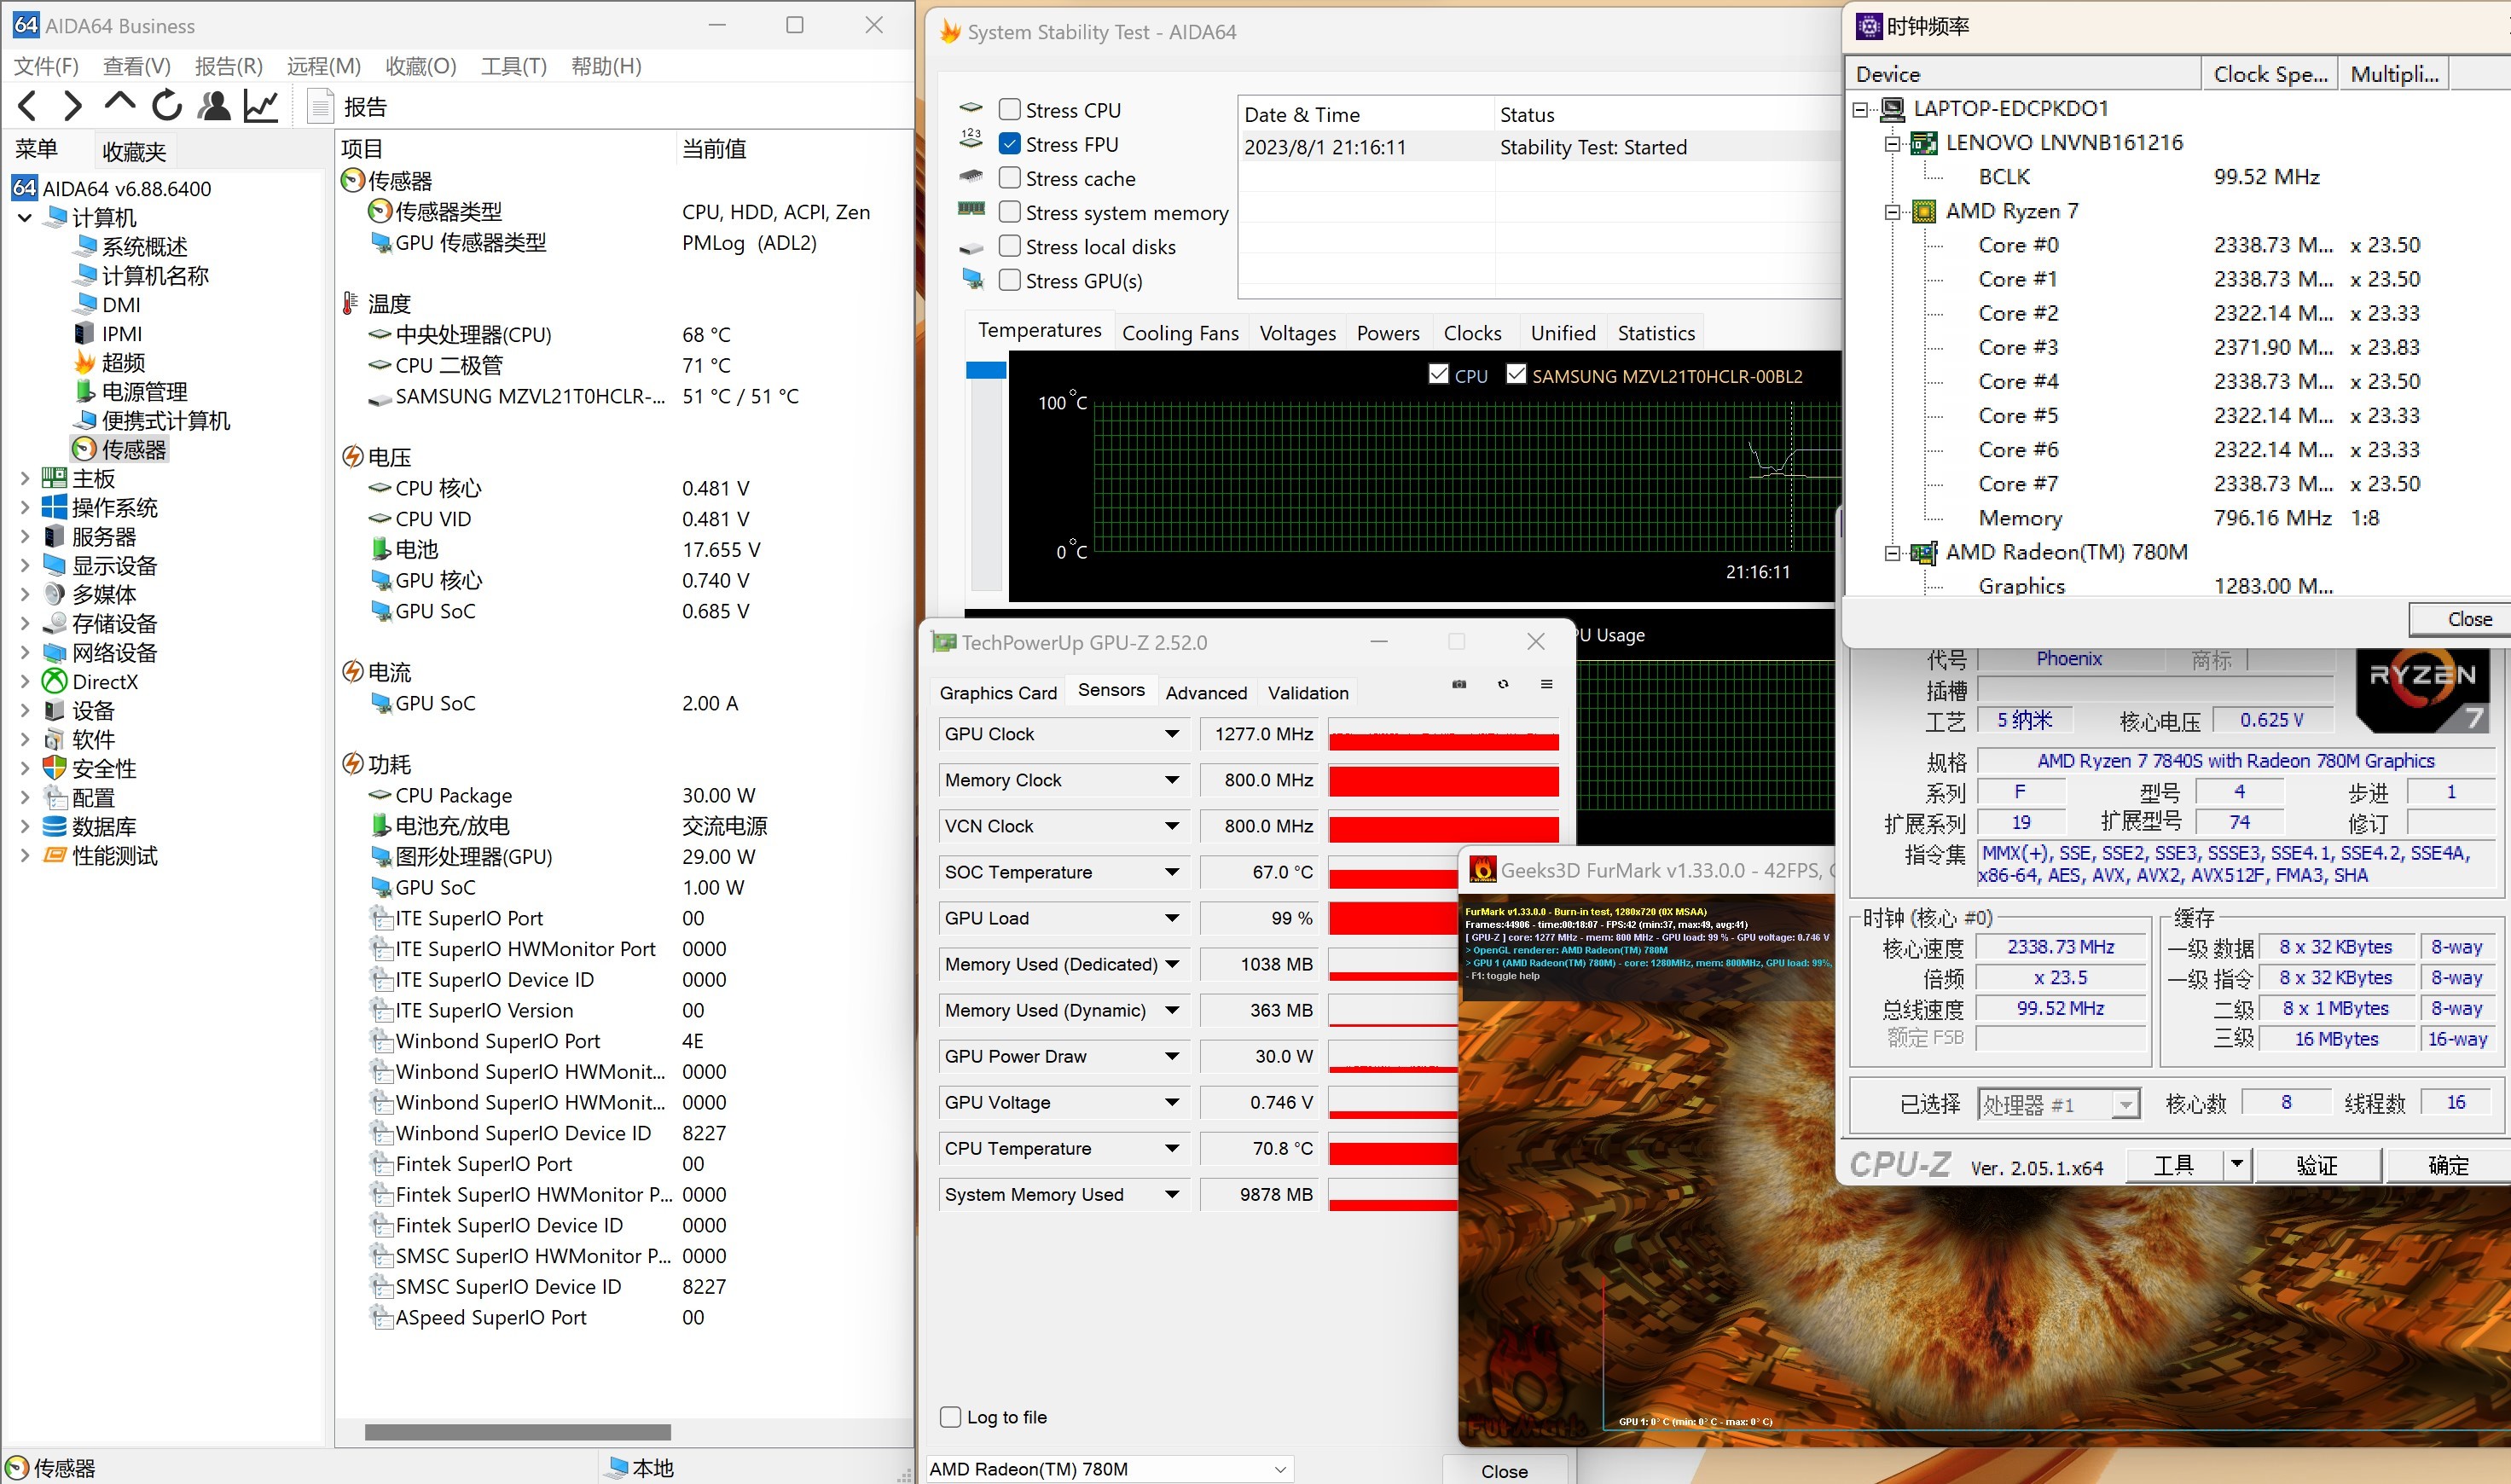Click the user profile icon in AIDA64 toolbar
The width and height of the screenshot is (2511, 1484).
tap(214, 106)
